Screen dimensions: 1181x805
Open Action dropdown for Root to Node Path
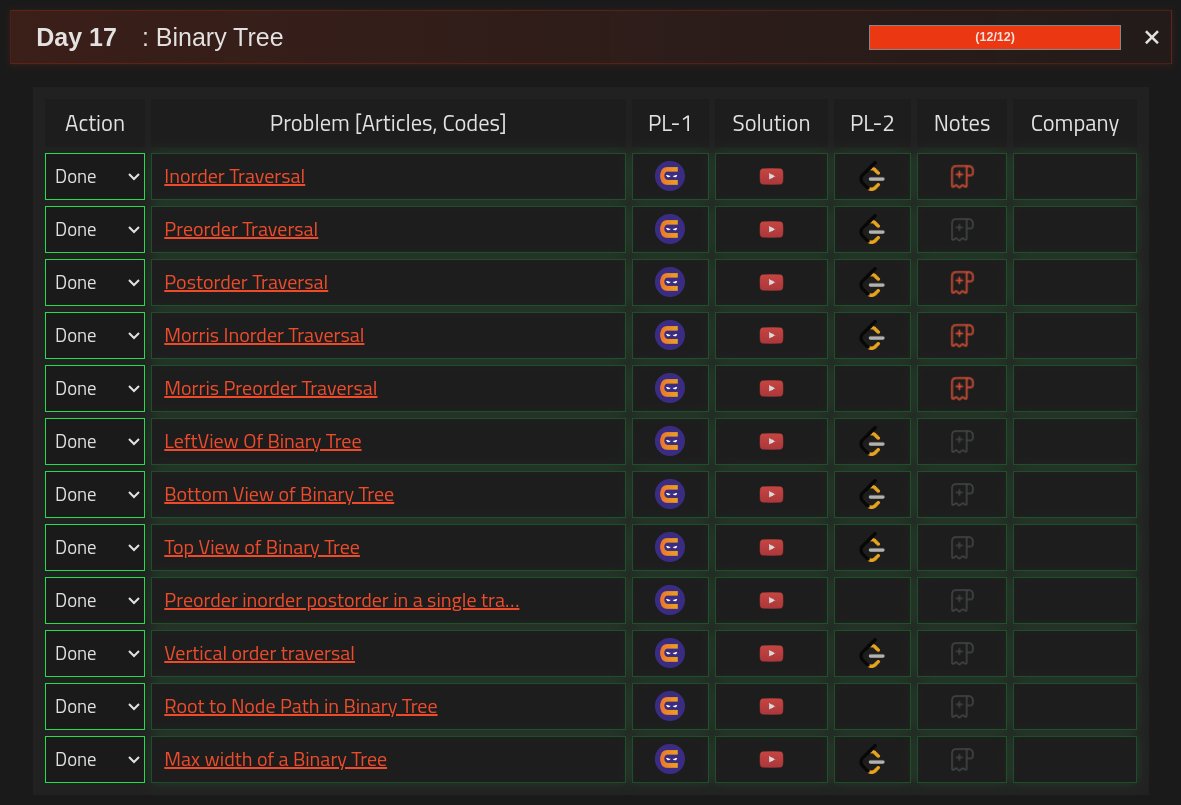[x=95, y=706]
